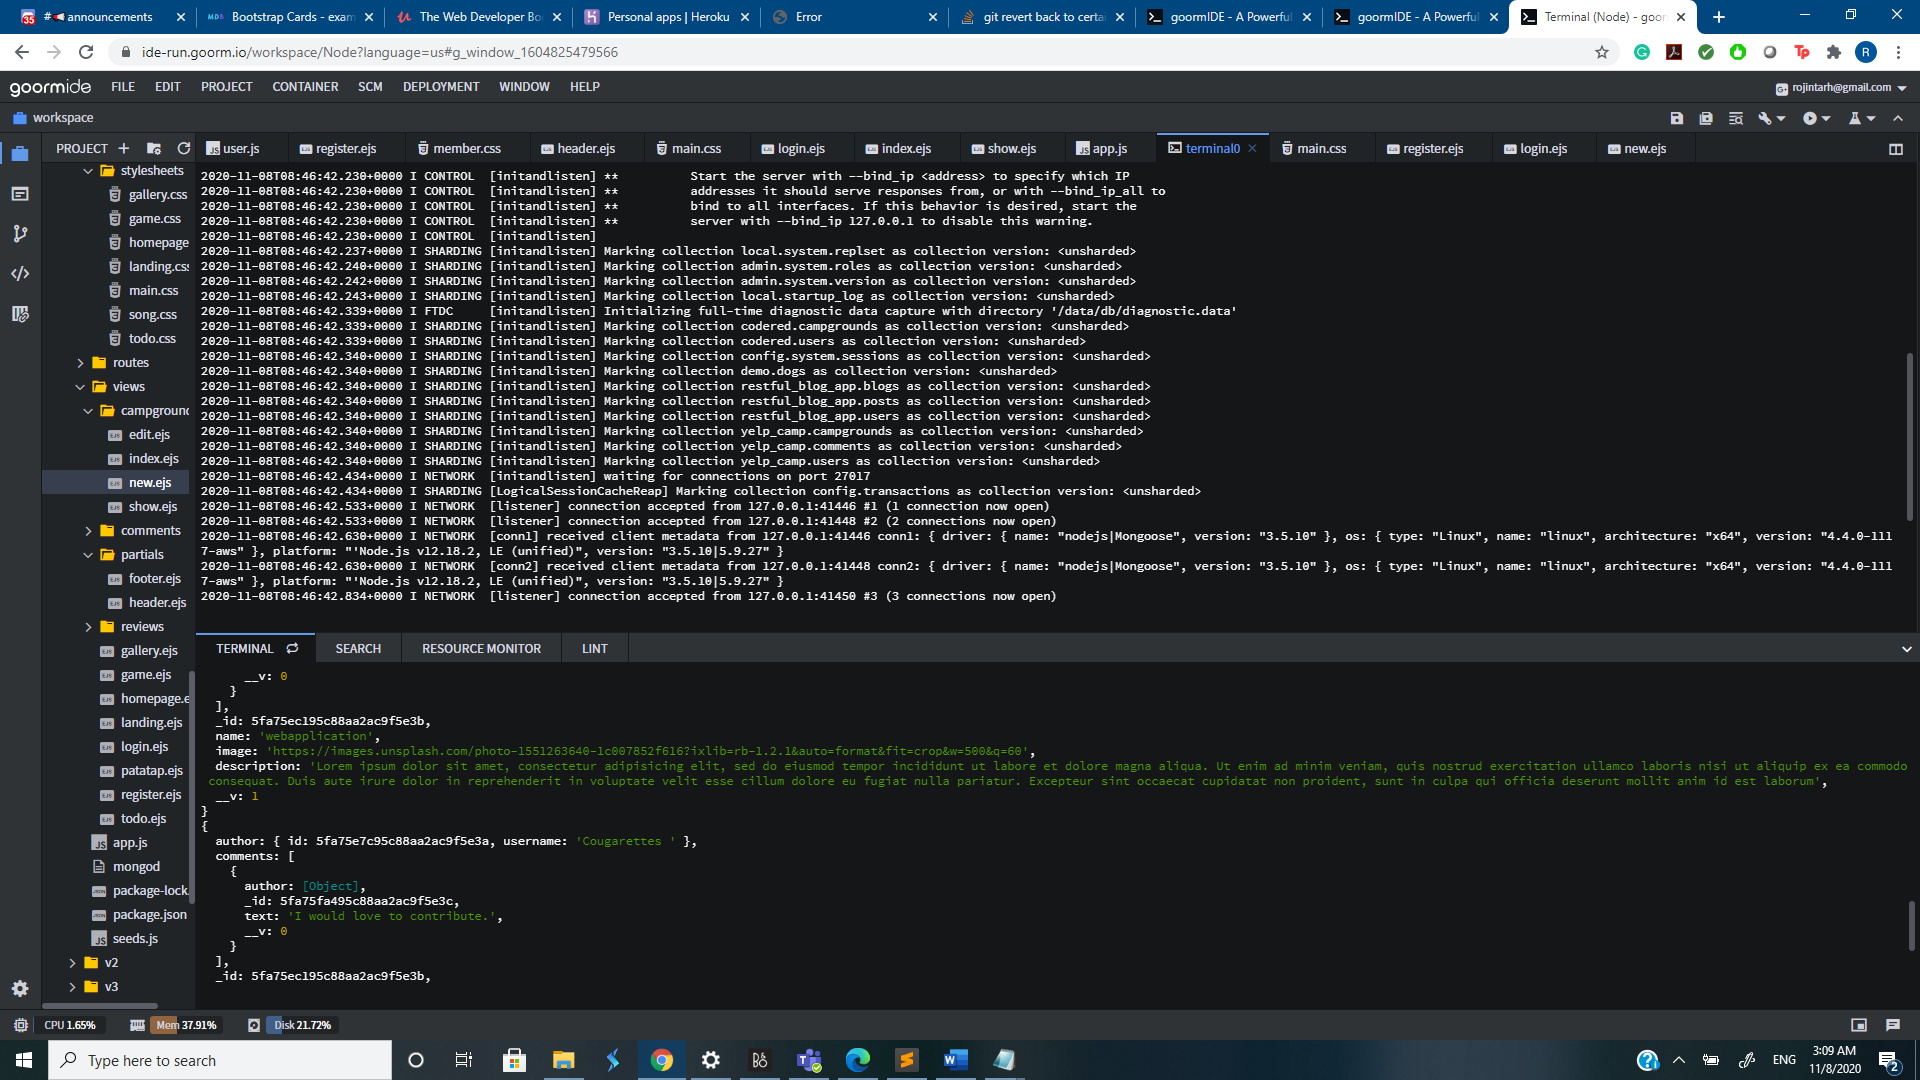This screenshot has width=1920, height=1080.
Task: Open the run play button dropdown arrow
Action: [1827, 118]
